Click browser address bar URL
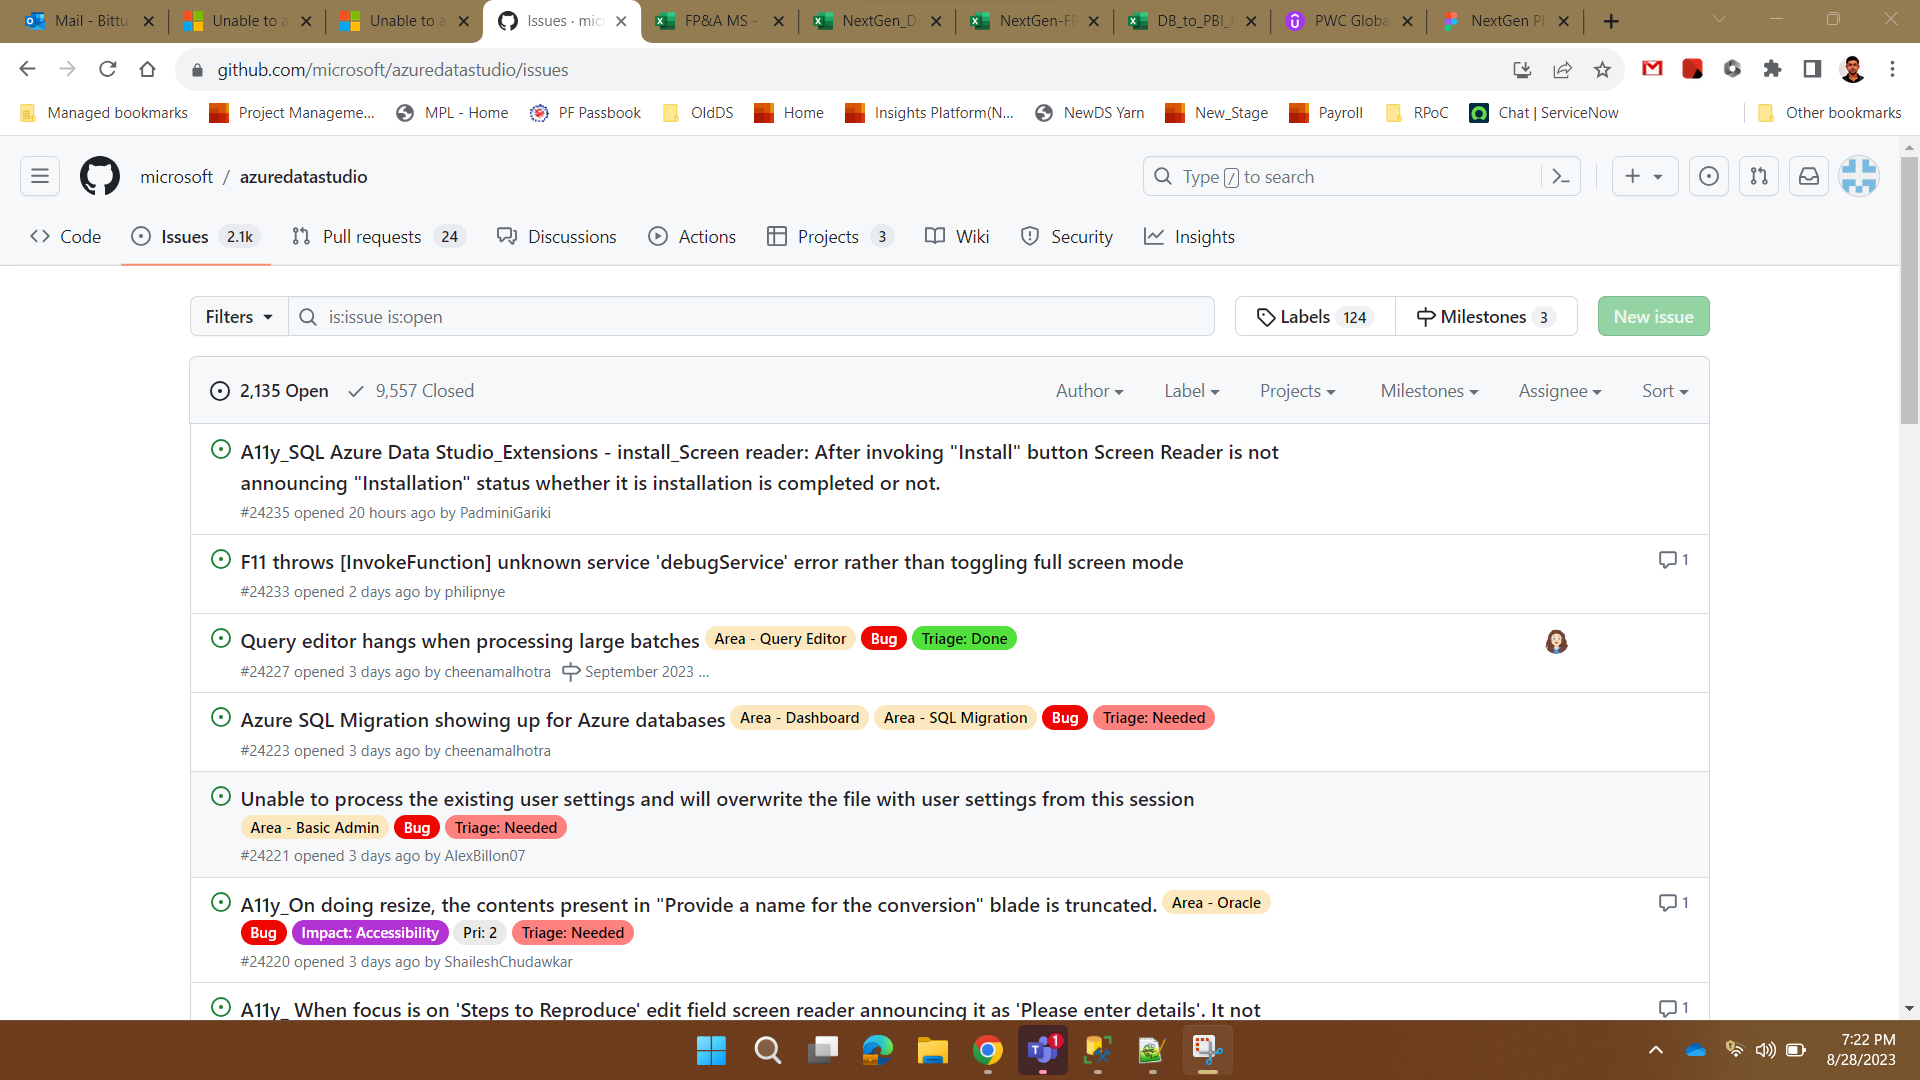Screen dimensions: 1920x1080 (x=393, y=69)
